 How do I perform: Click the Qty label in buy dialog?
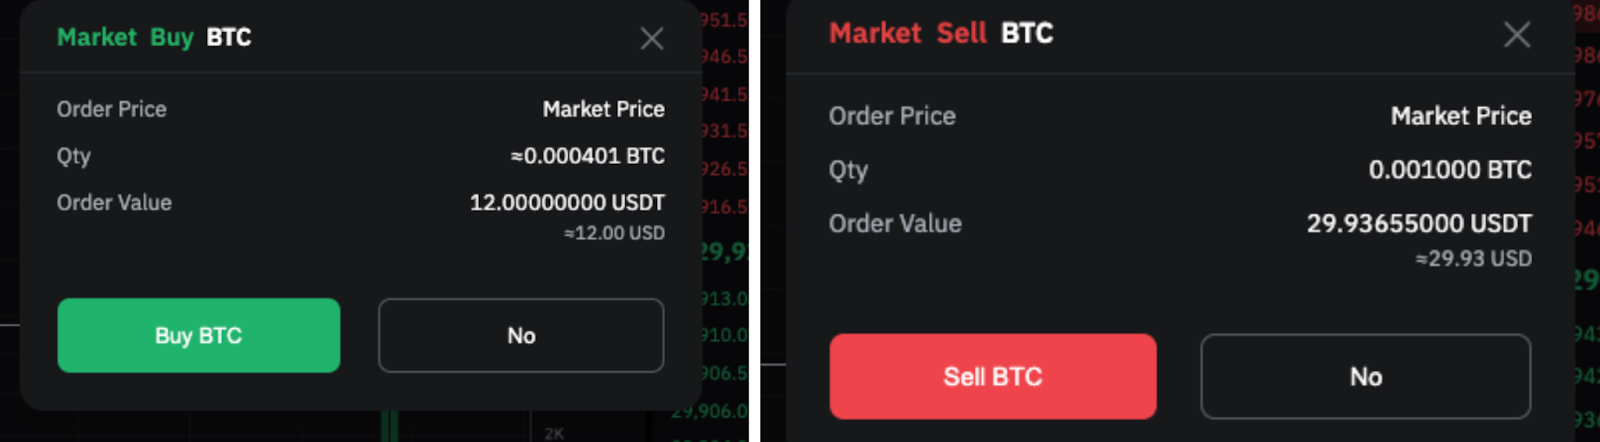[x=74, y=156]
